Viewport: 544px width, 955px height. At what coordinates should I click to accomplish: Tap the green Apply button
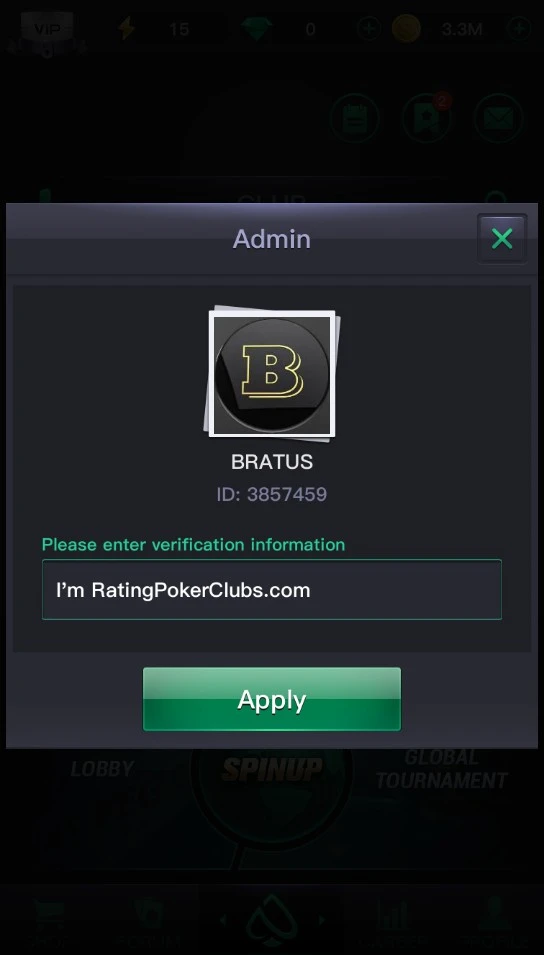click(272, 699)
